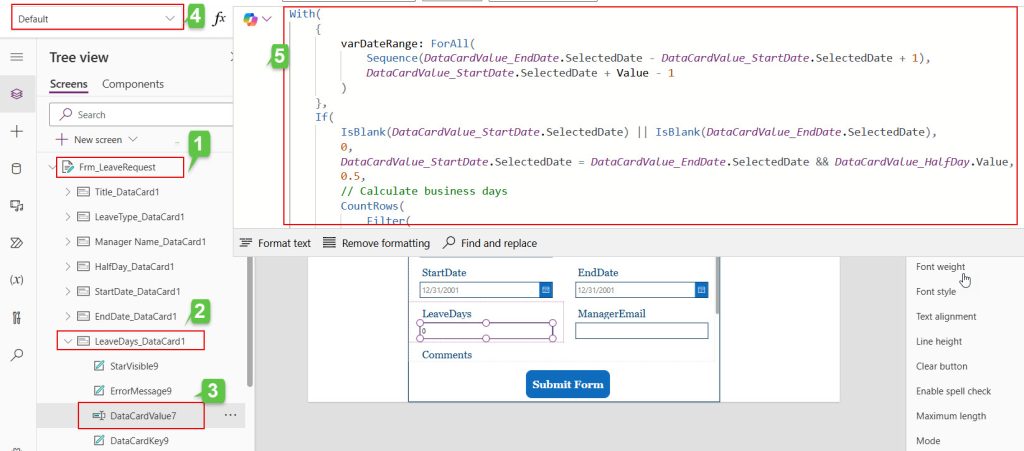
Task: Switch to the Screens tab
Action: pyautogui.click(x=69, y=84)
